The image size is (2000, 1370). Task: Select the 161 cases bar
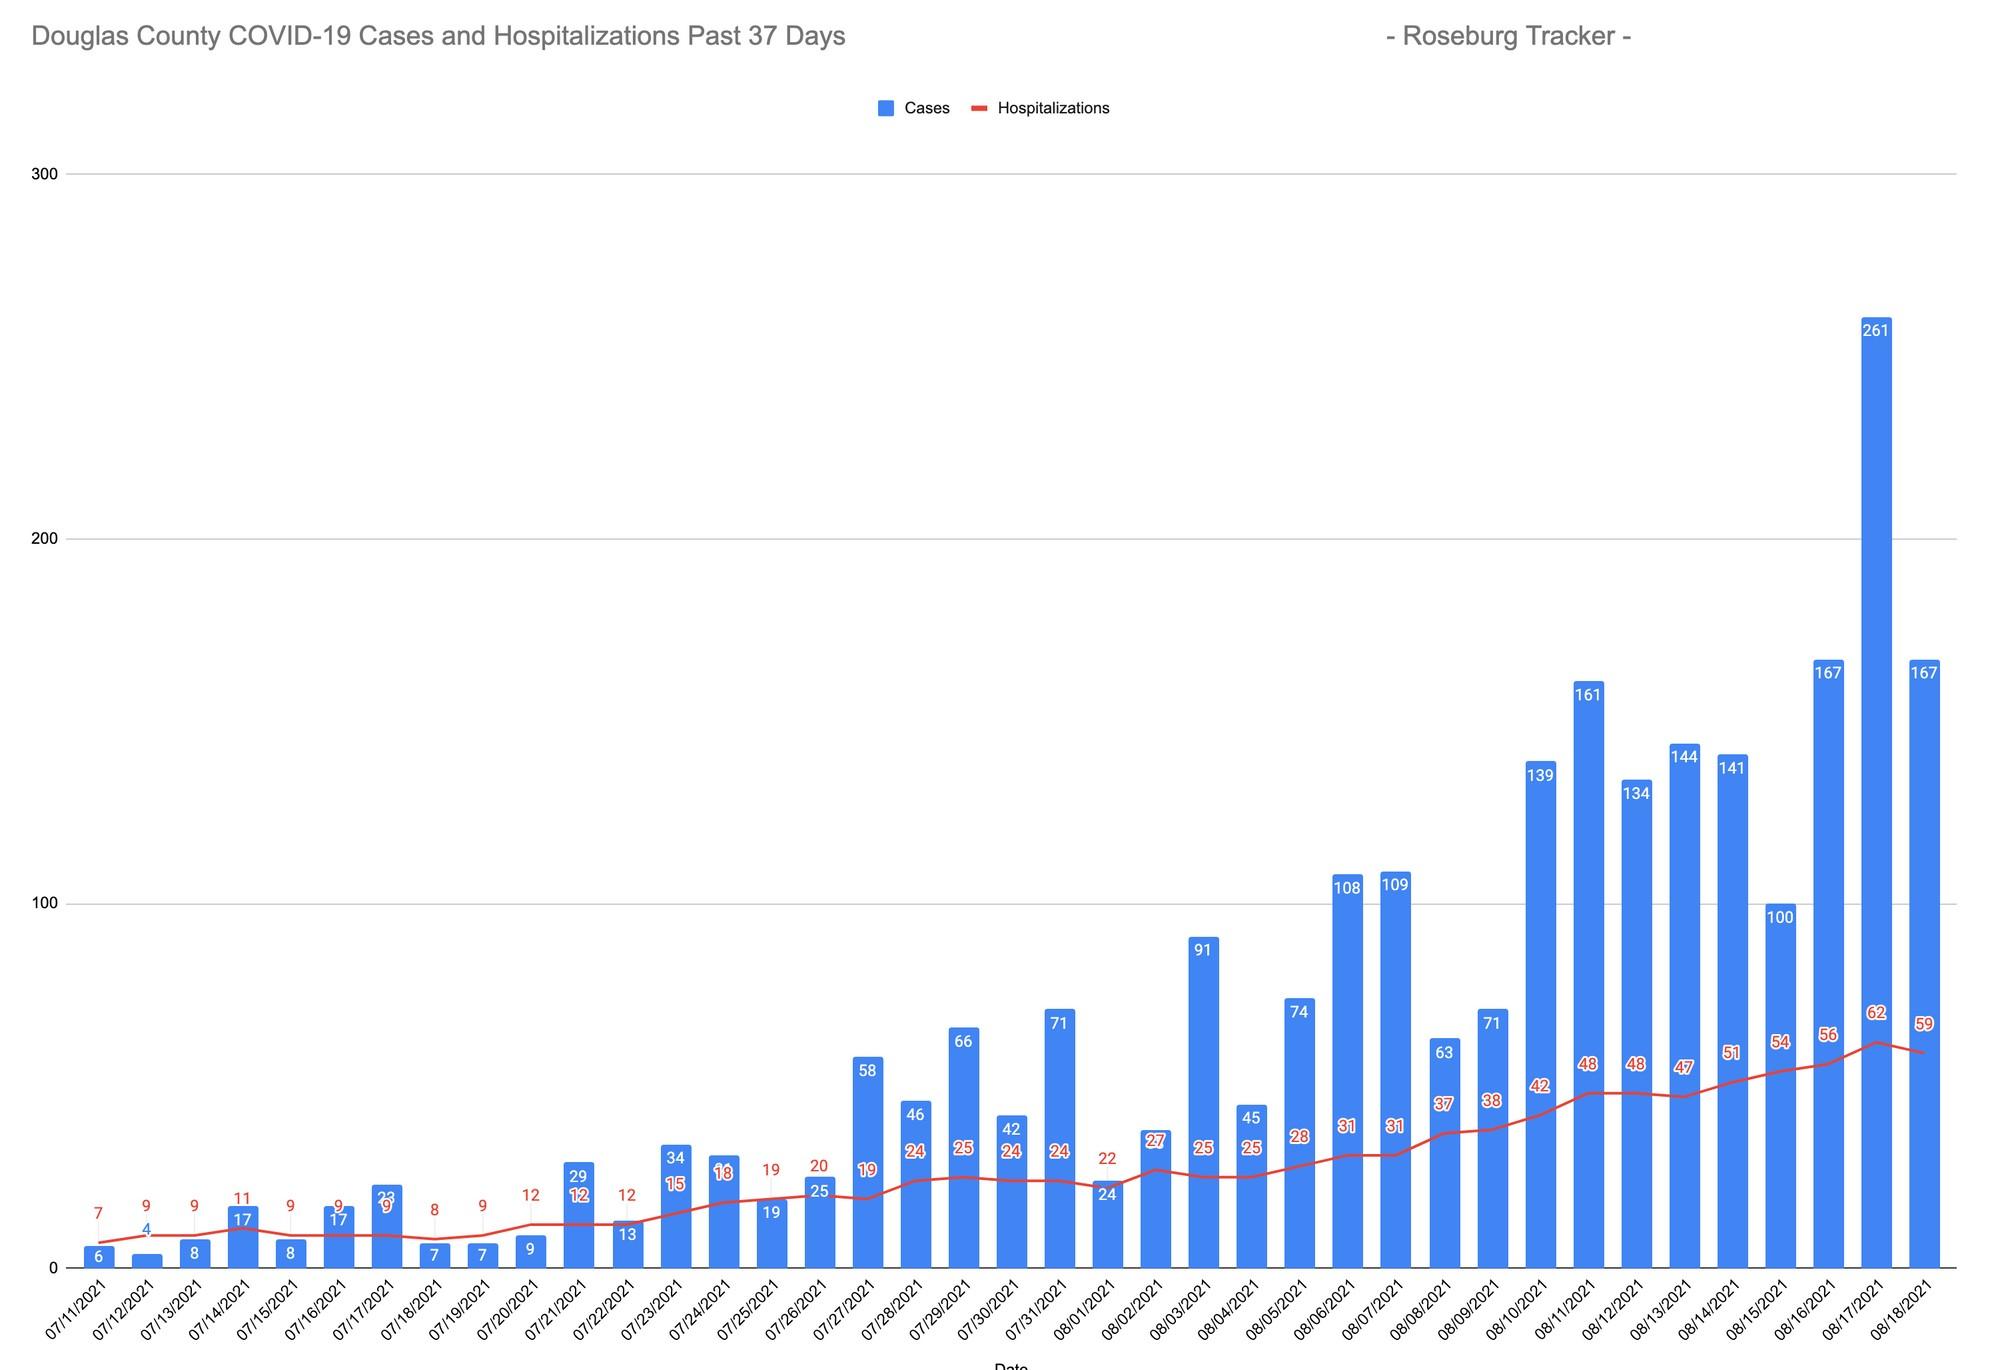click(1588, 900)
